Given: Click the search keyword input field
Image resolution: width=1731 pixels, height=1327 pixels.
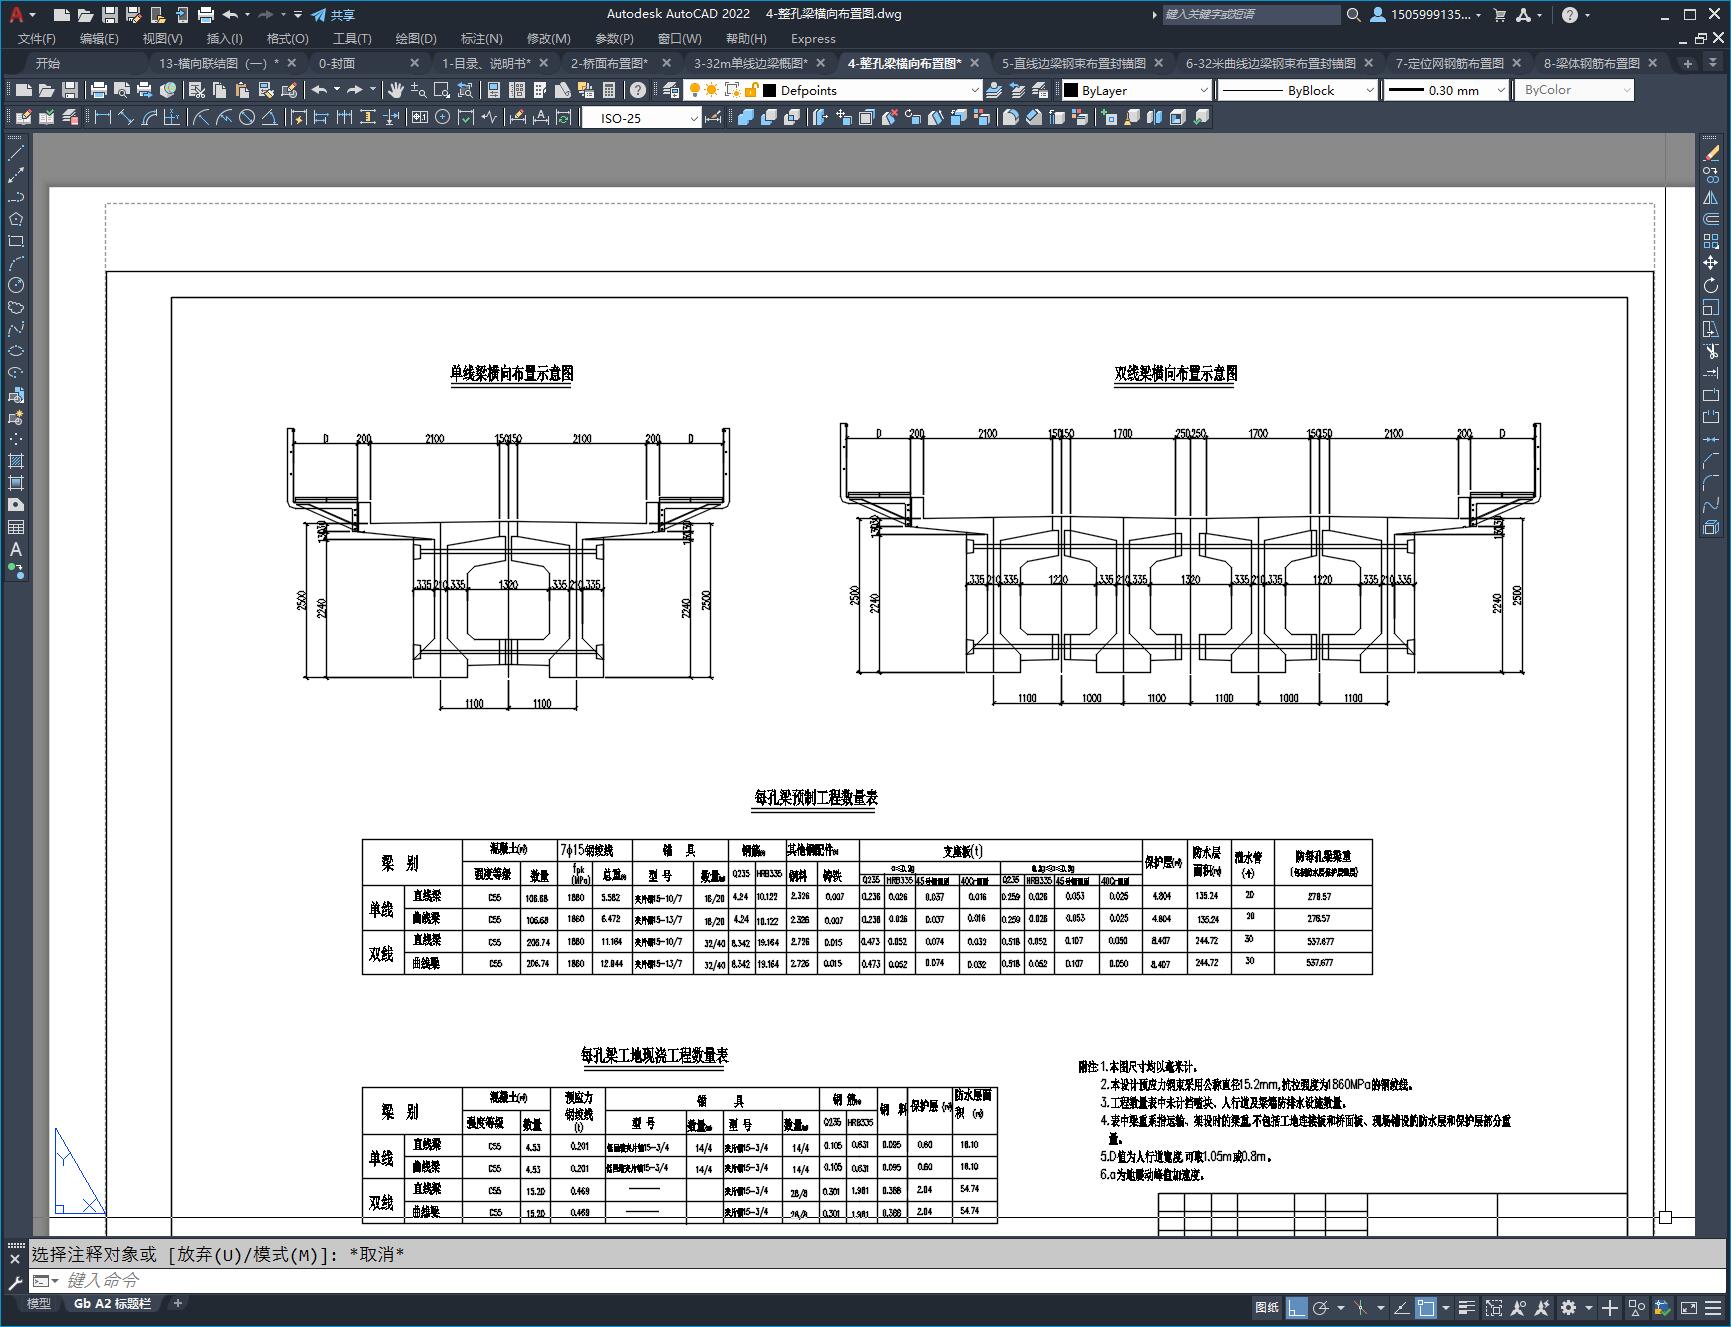Looking at the screenshot, I should tap(1250, 14).
